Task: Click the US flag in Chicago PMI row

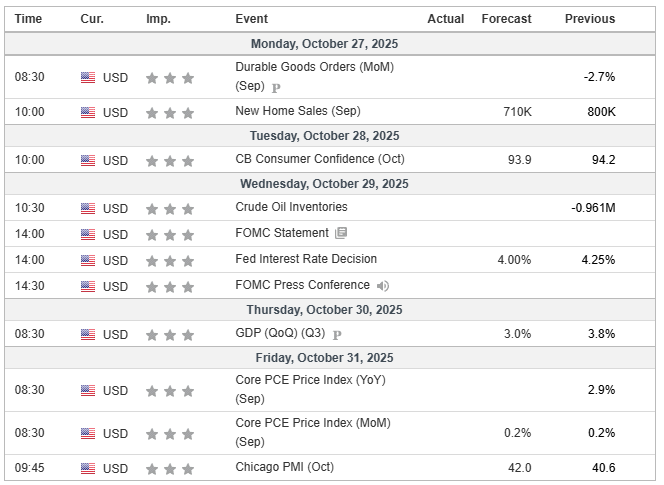Action: (88, 468)
